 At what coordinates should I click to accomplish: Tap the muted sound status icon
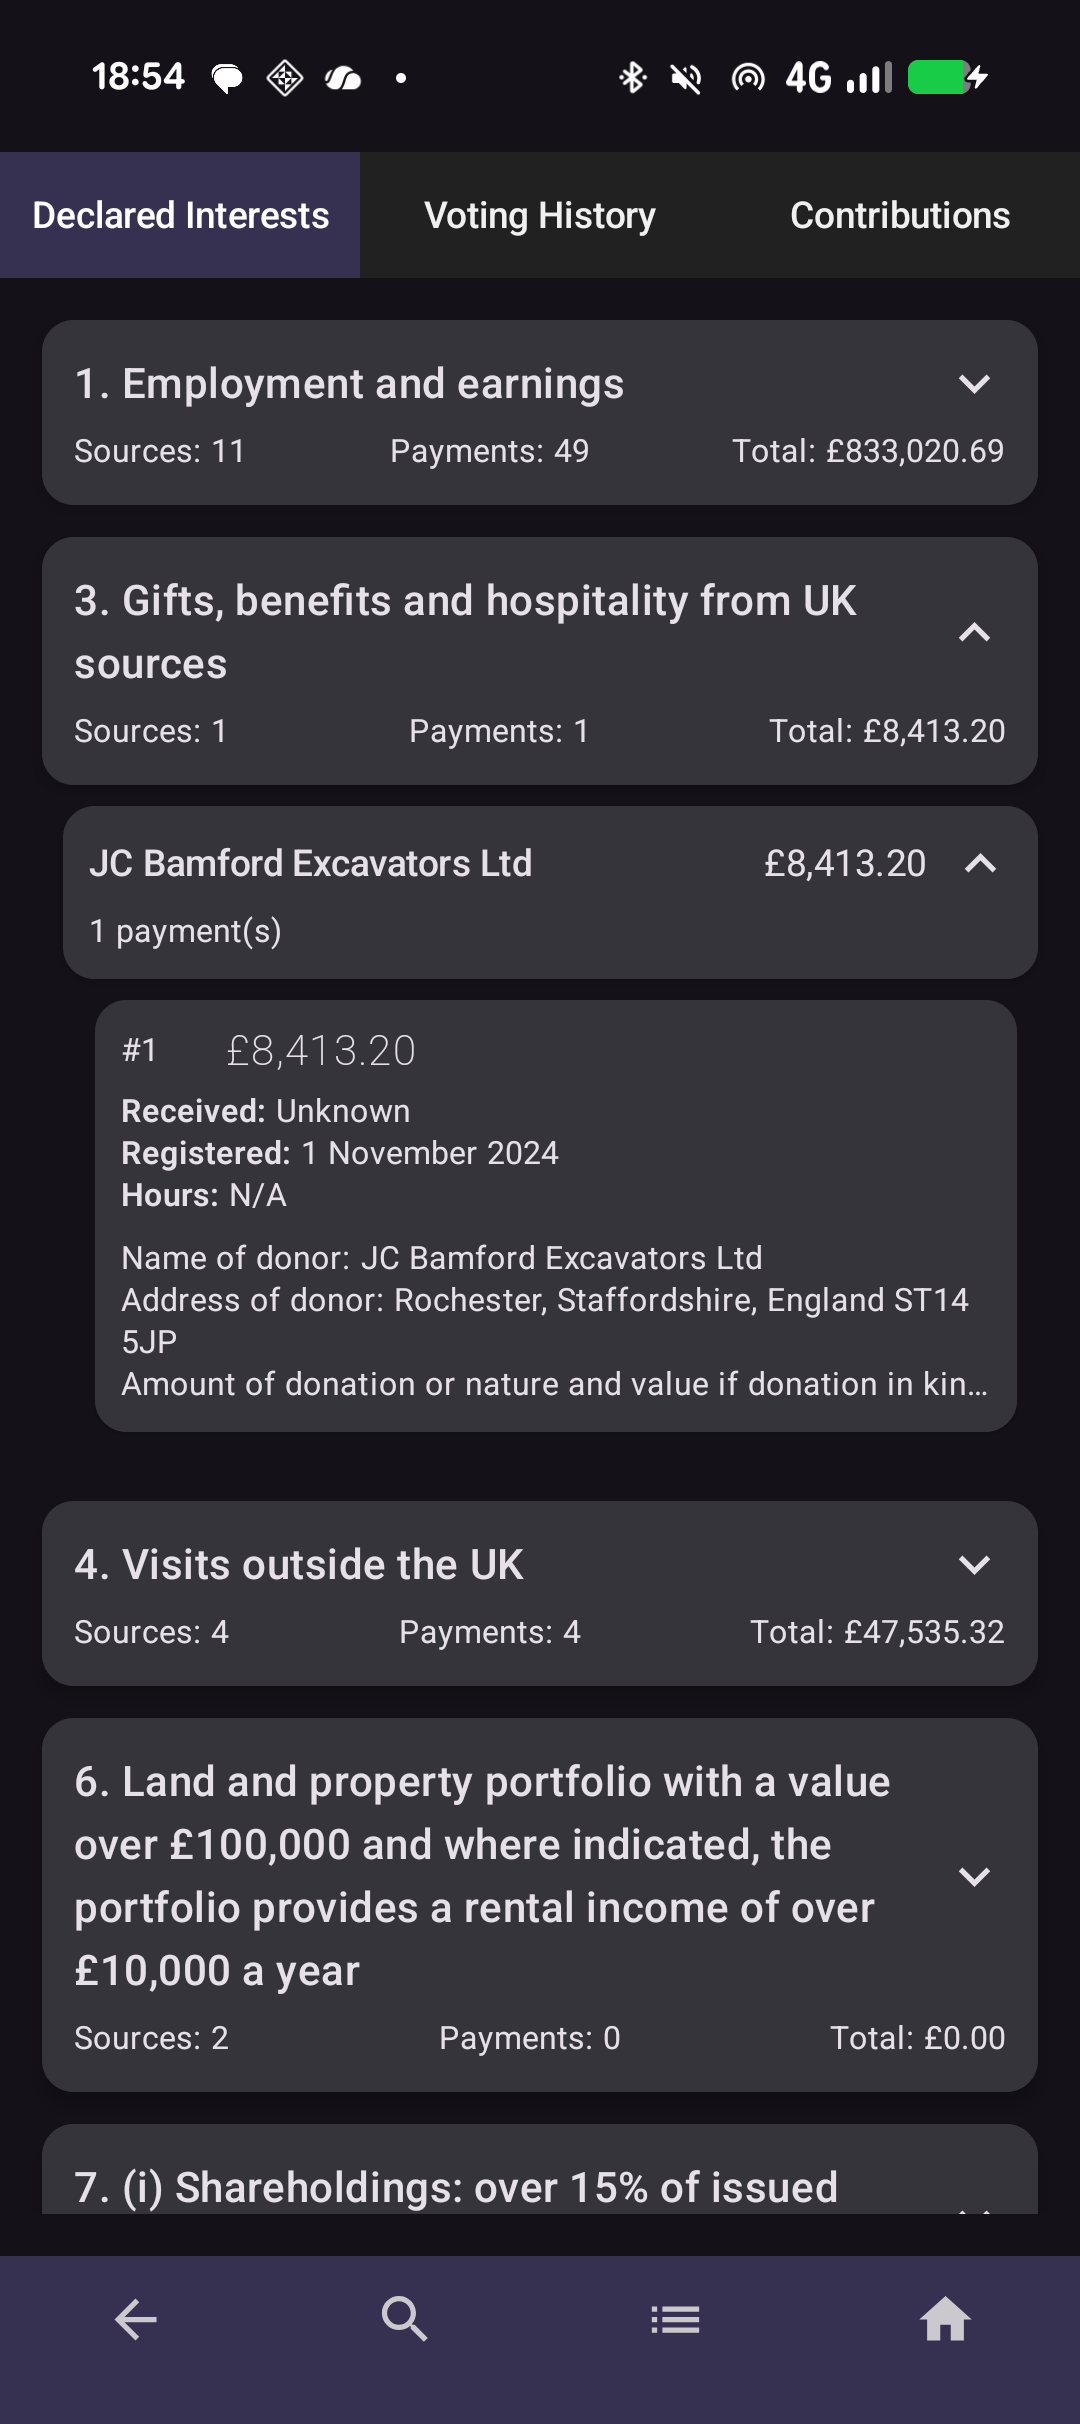[x=686, y=77]
